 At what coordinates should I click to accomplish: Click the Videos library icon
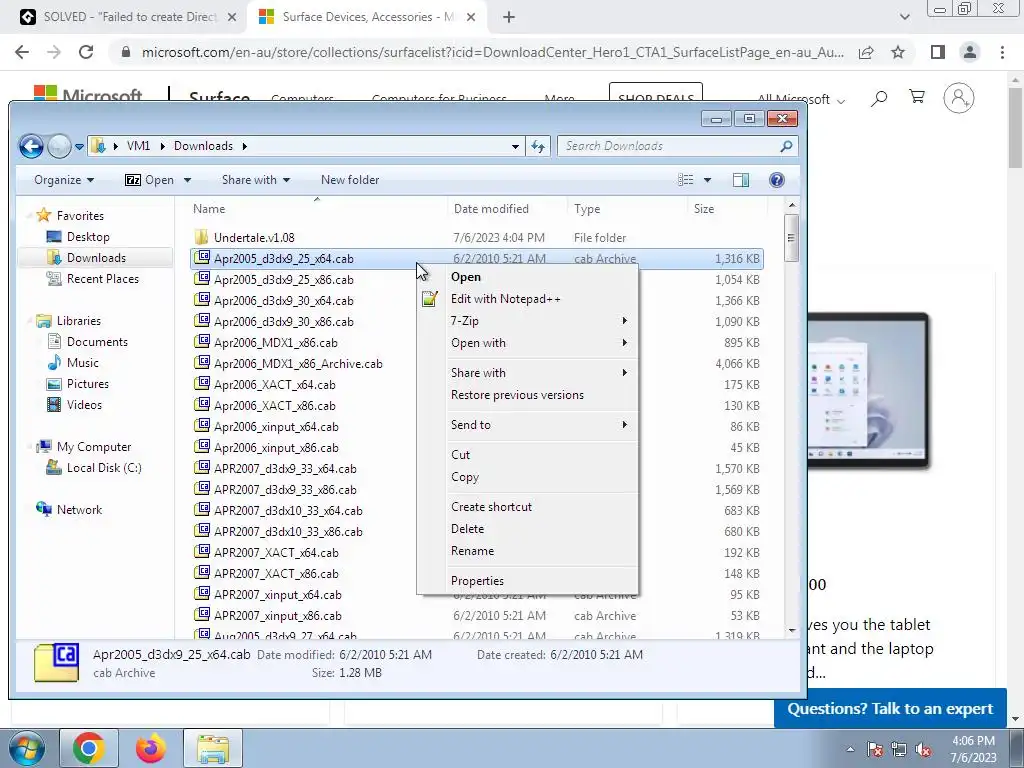point(54,405)
